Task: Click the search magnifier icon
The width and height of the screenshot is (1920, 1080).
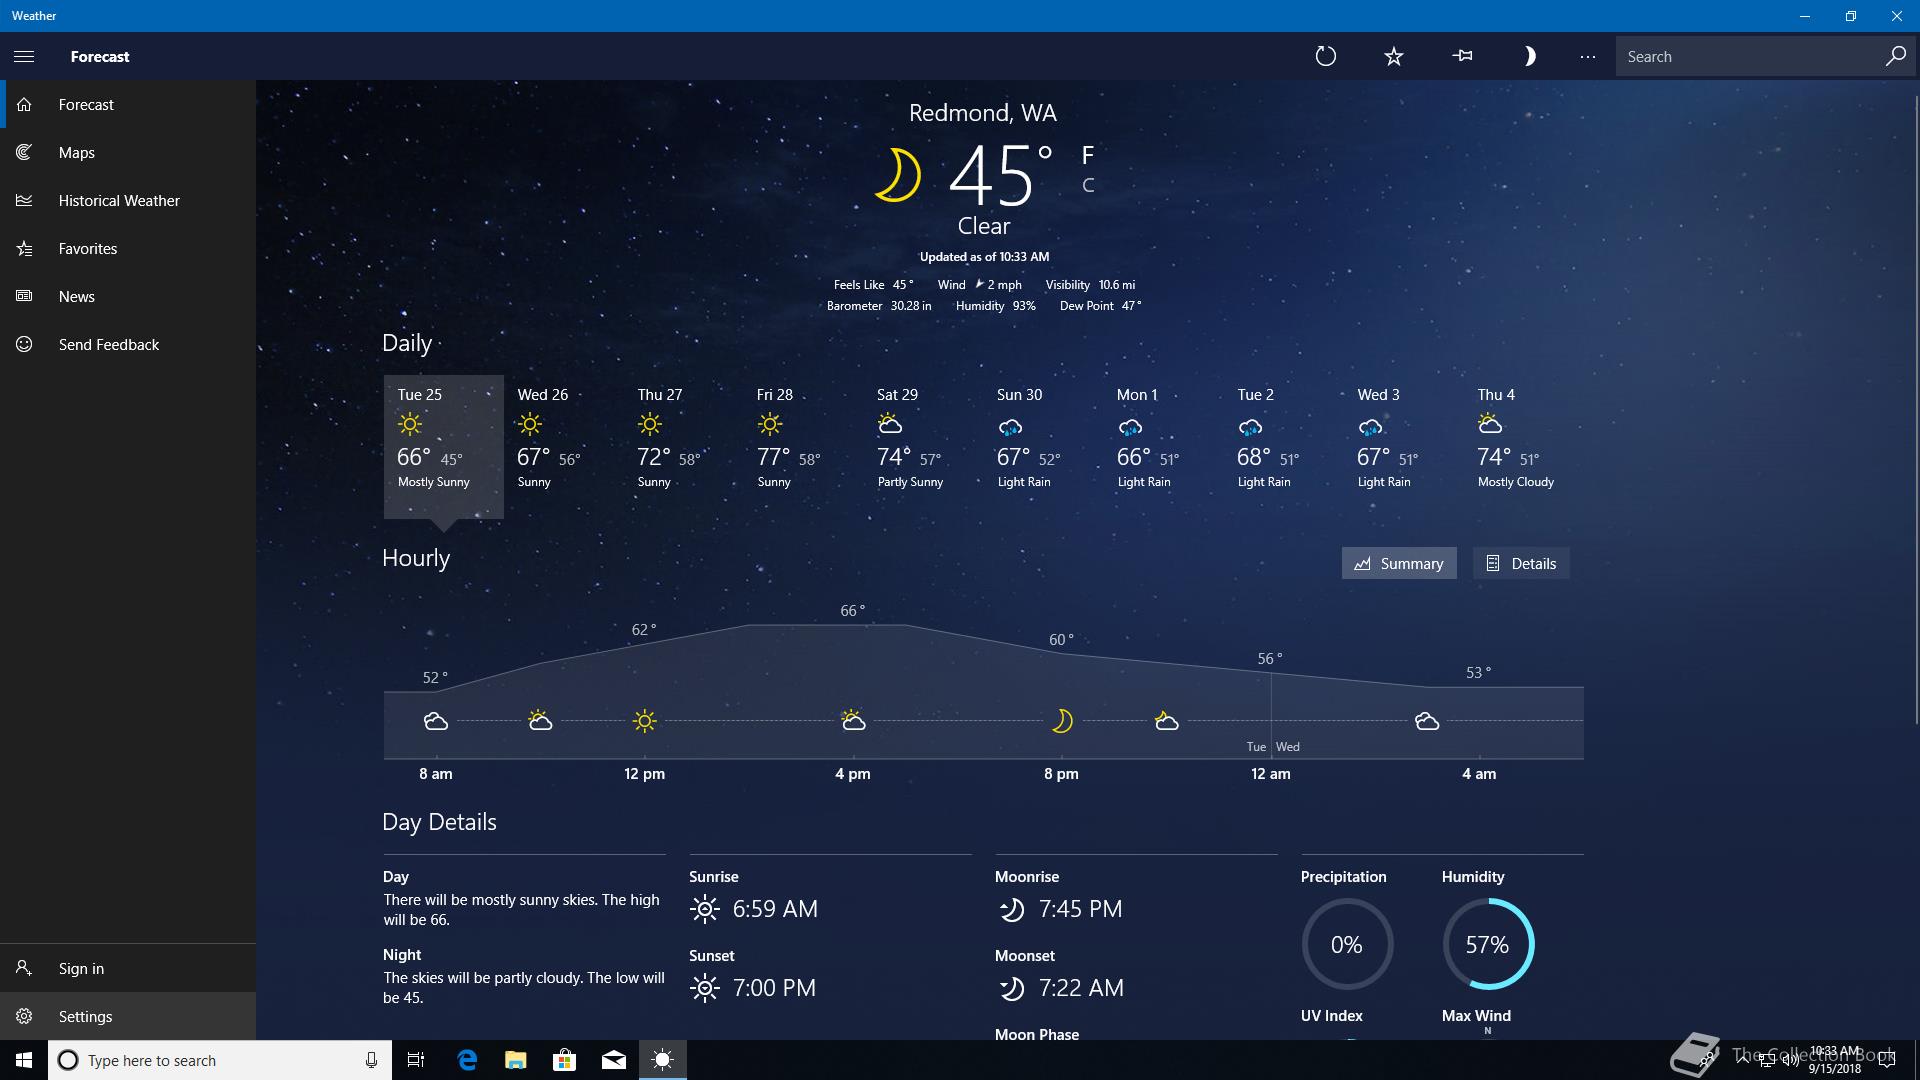Action: point(1894,56)
